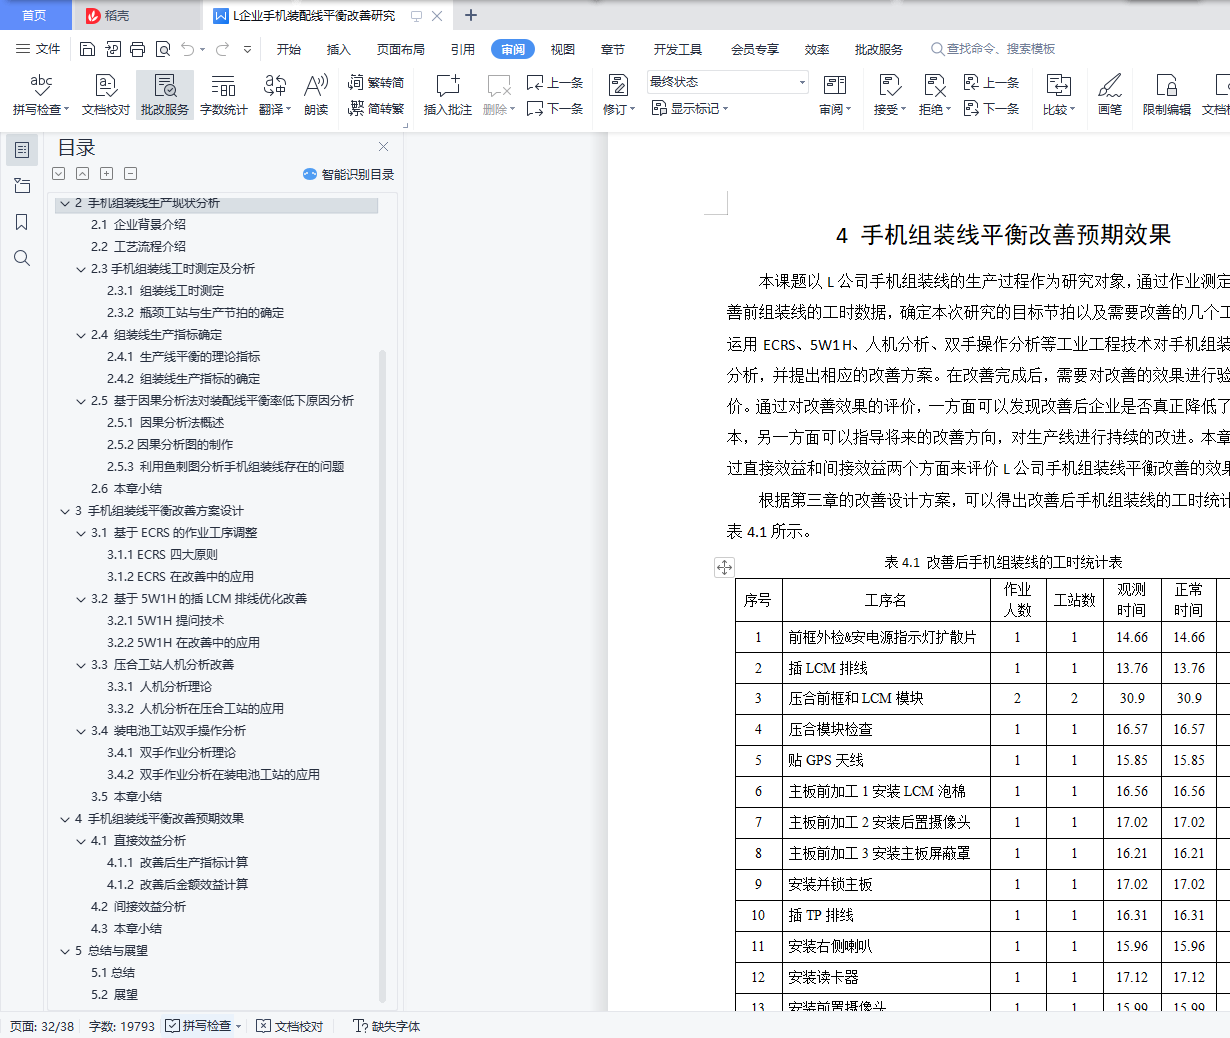Collapse the 3.2 基于5W1H section node

click(x=81, y=599)
